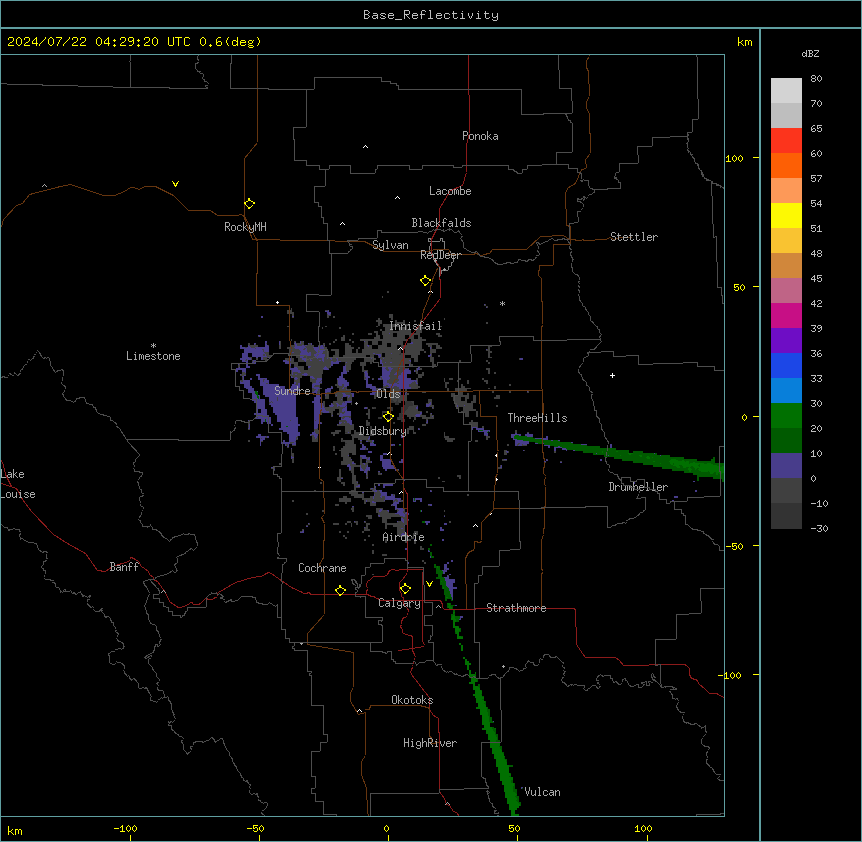The width and height of the screenshot is (862, 842).
Task: Pick the bright green 30–20 dBZ legend swatch
Action: pyautogui.click(x=786, y=416)
